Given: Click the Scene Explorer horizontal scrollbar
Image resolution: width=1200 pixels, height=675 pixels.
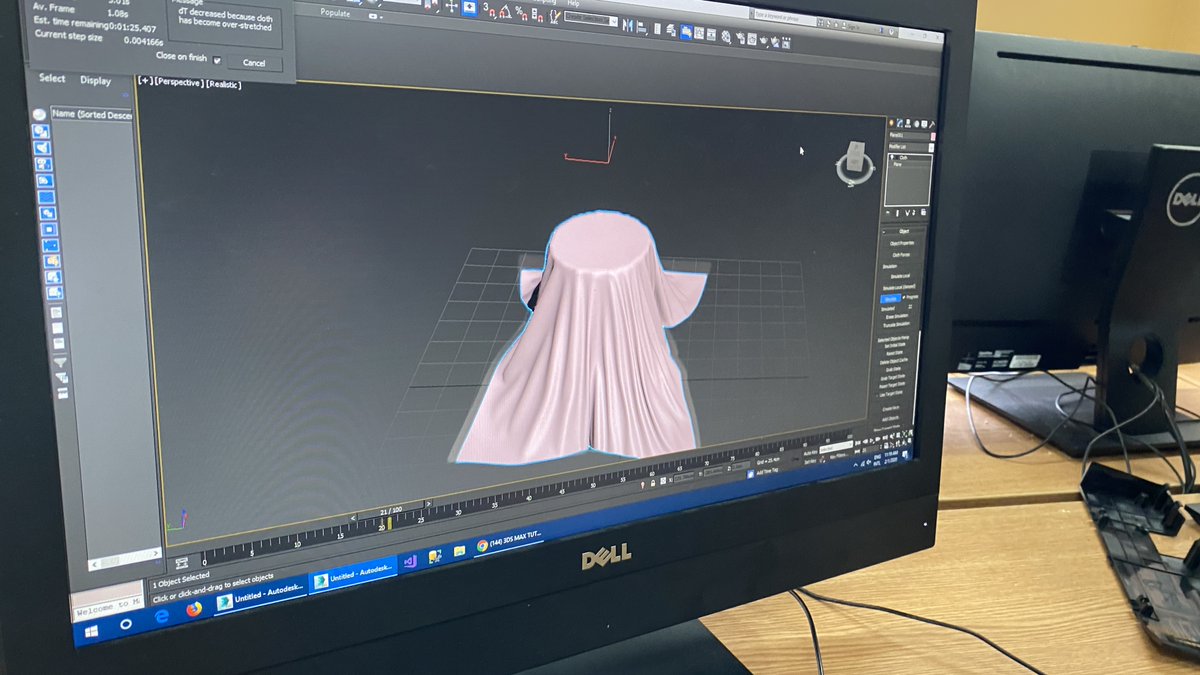Looking at the screenshot, I should [125, 558].
